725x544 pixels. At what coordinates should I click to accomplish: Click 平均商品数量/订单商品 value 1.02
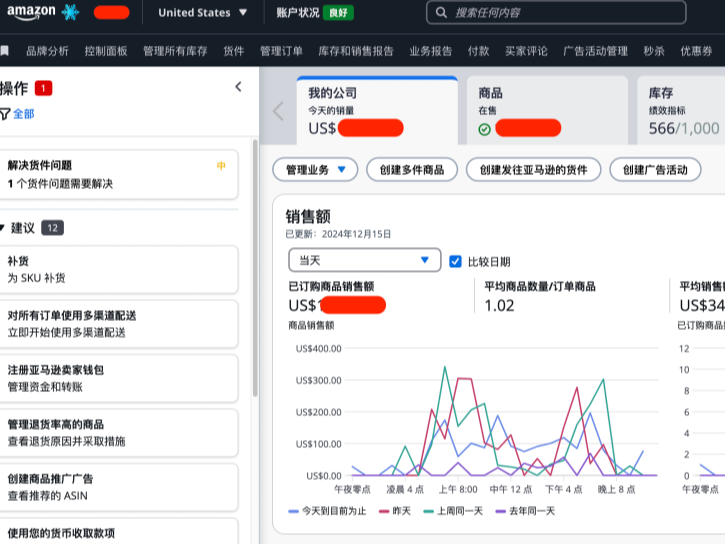499,306
